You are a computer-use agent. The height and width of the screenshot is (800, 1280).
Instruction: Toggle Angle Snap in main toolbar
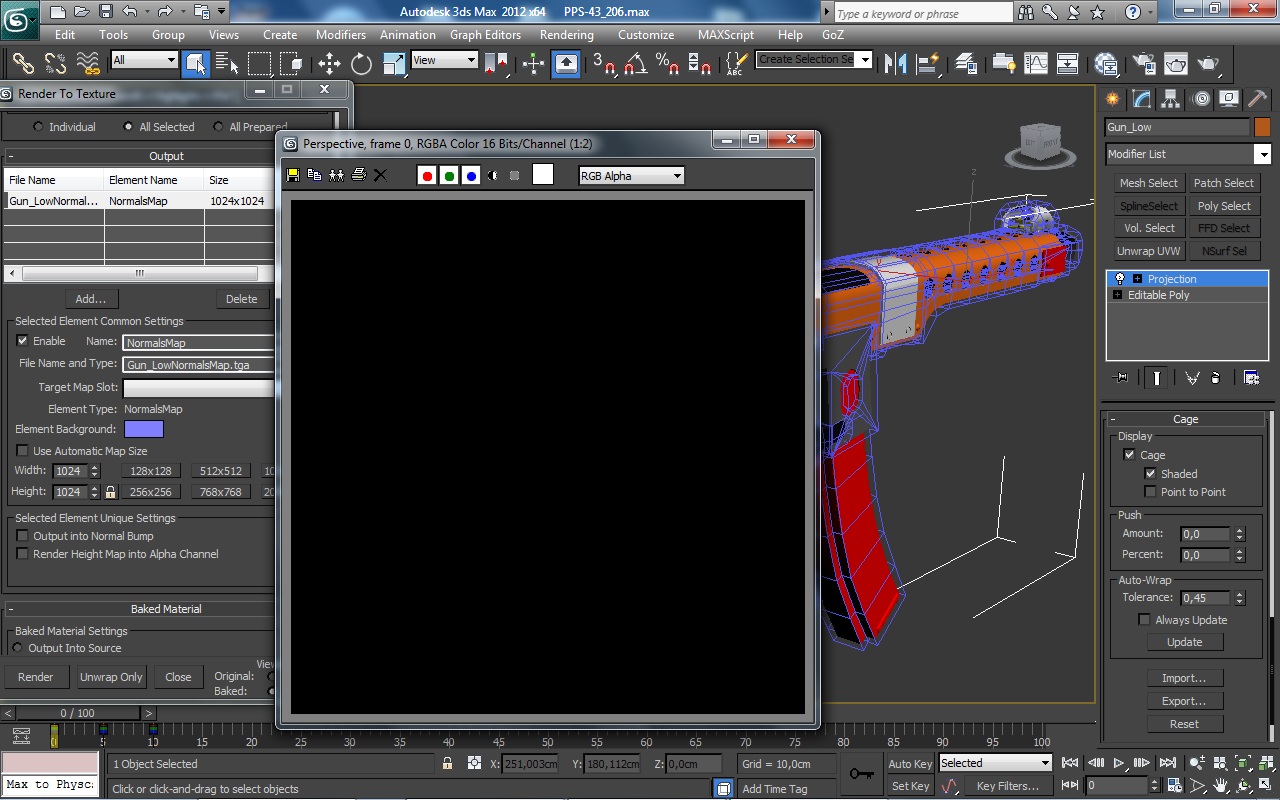tap(635, 64)
